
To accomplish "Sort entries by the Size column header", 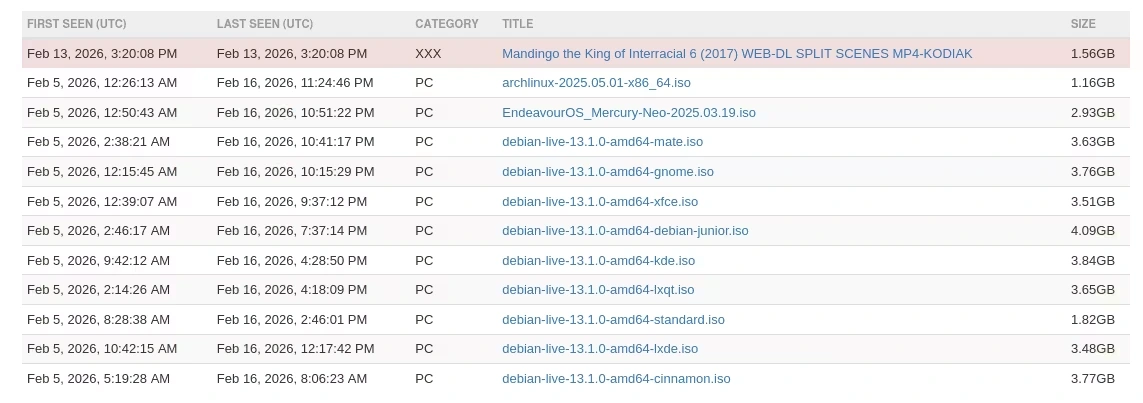I will click(x=1083, y=24).
